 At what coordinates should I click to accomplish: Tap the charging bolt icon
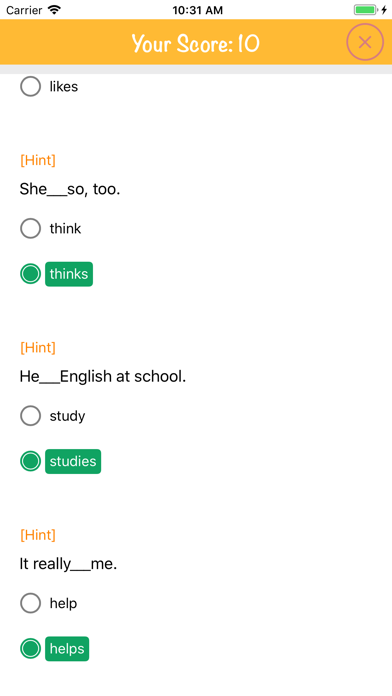click(x=384, y=10)
